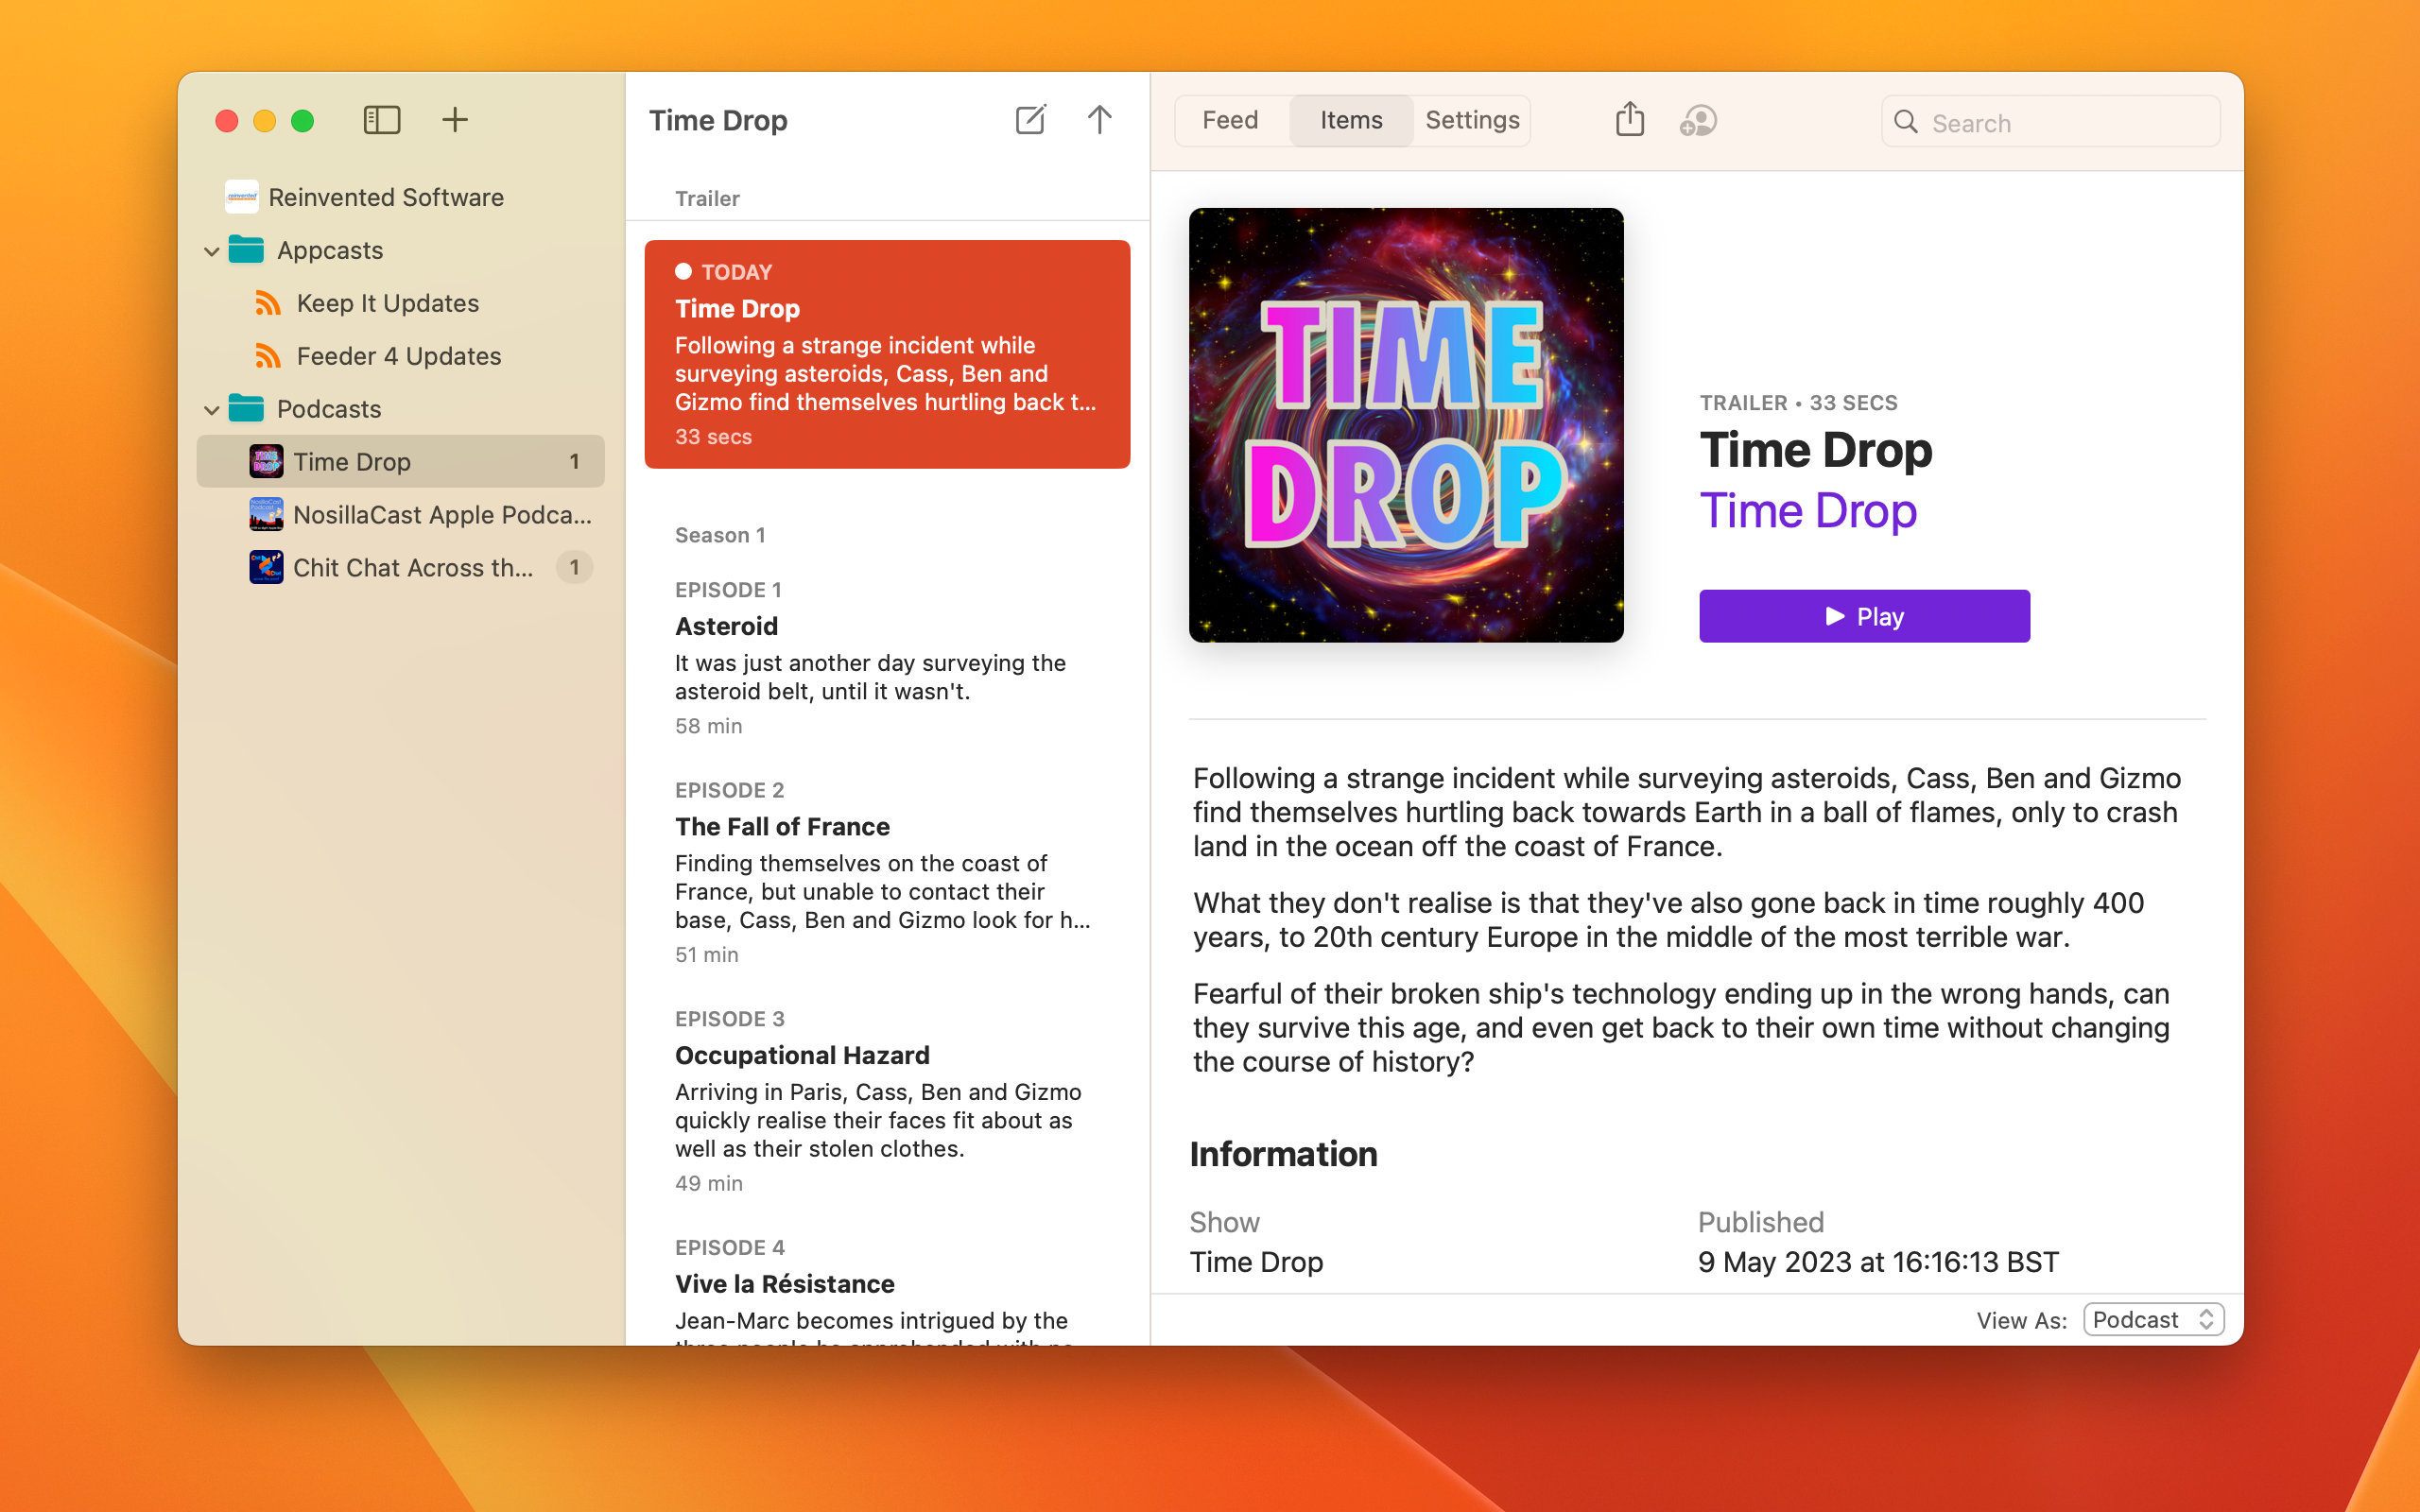Click the share icon in the toolbar
Viewport: 2420px width, 1512px height.
(1630, 119)
